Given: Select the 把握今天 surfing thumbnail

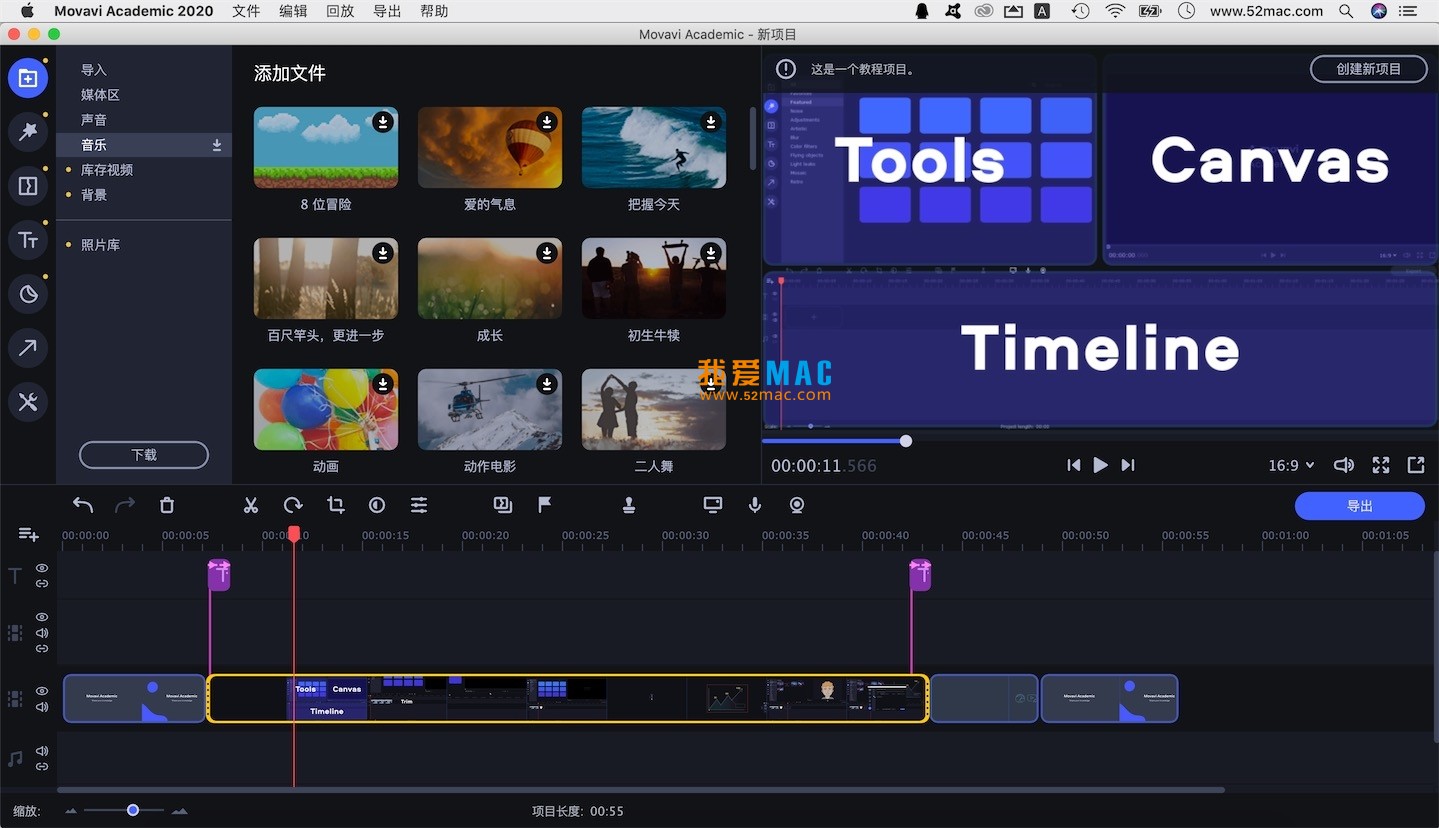Looking at the screenshot, I should (x=654, y=147).
